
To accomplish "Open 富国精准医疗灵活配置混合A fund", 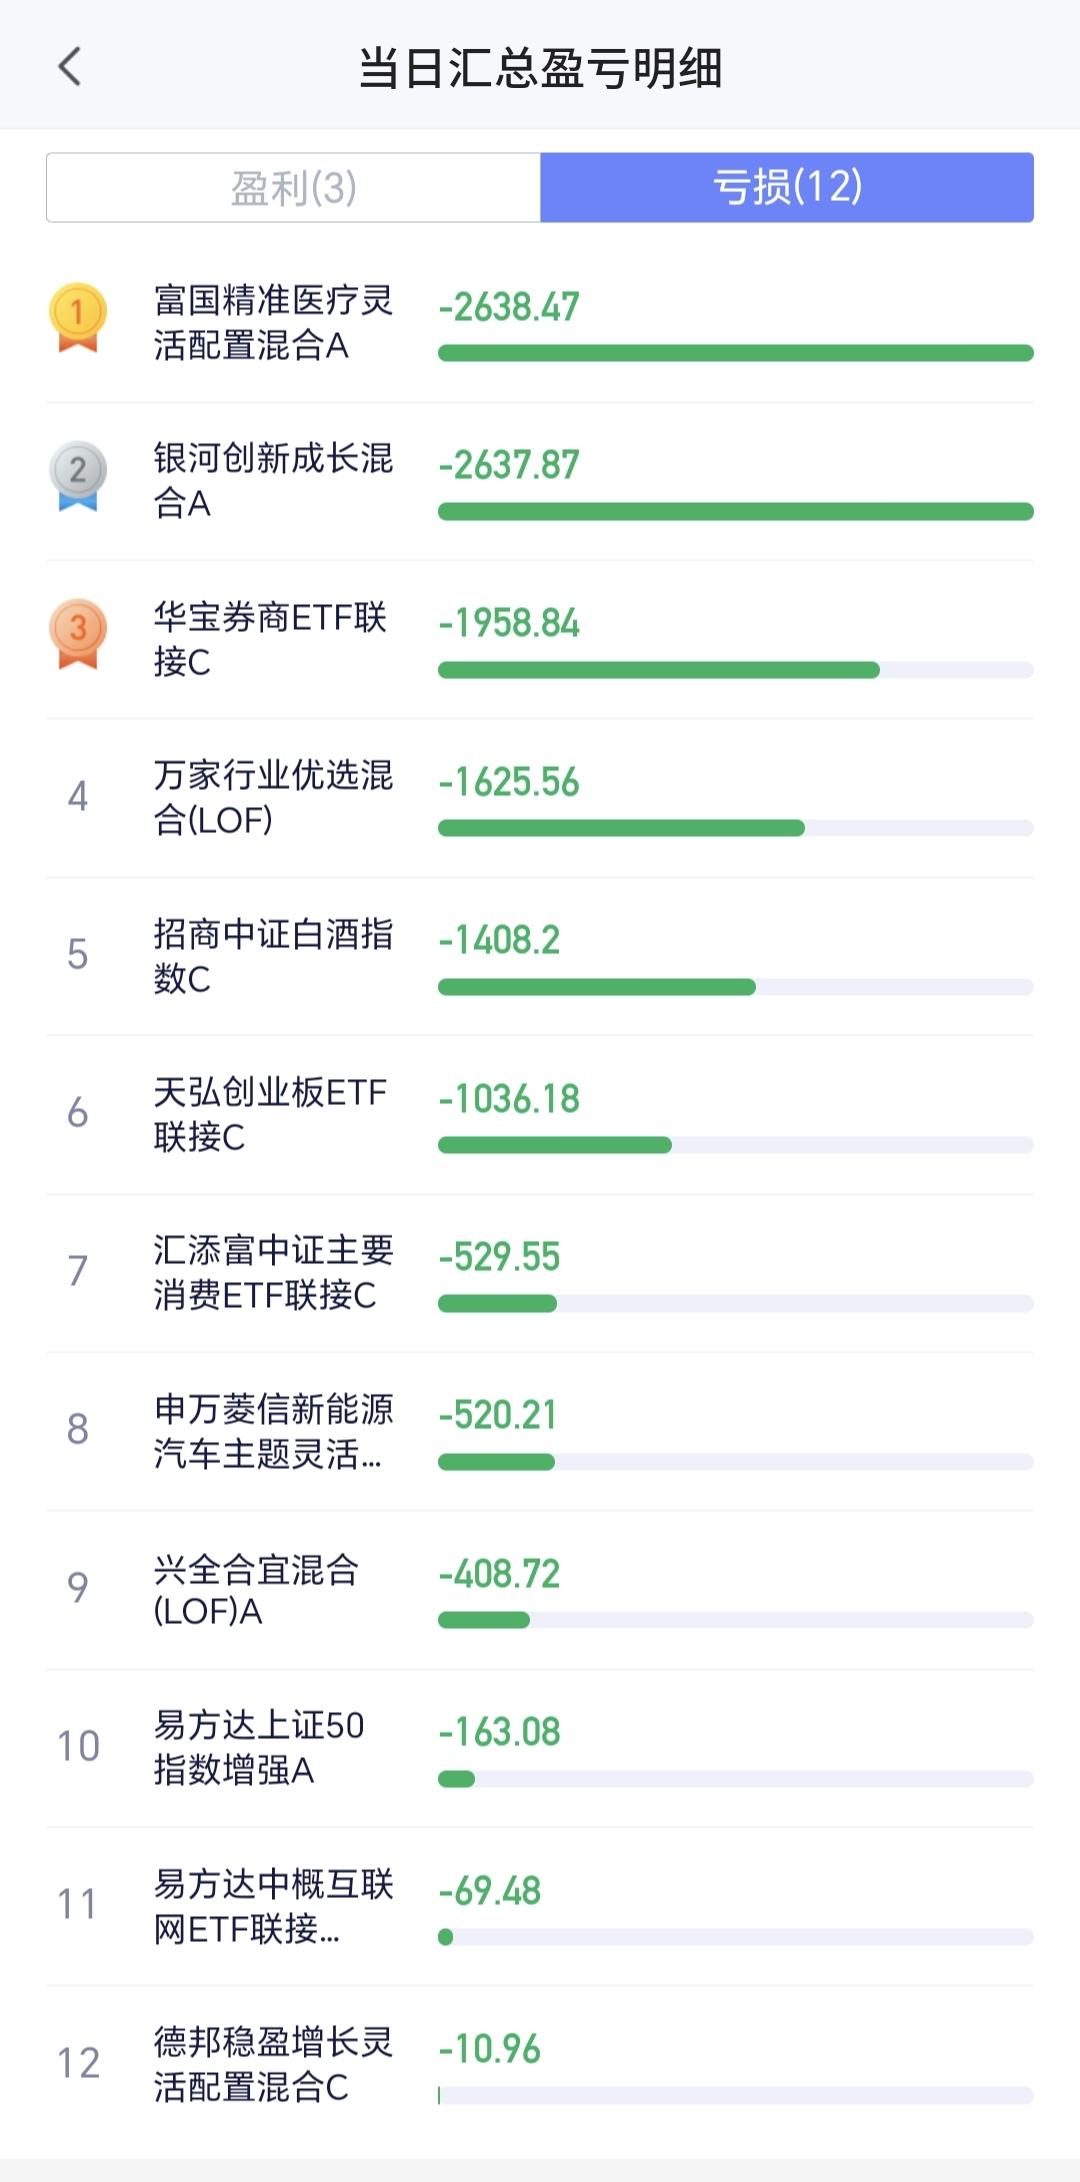I will [x=272, y=322].
